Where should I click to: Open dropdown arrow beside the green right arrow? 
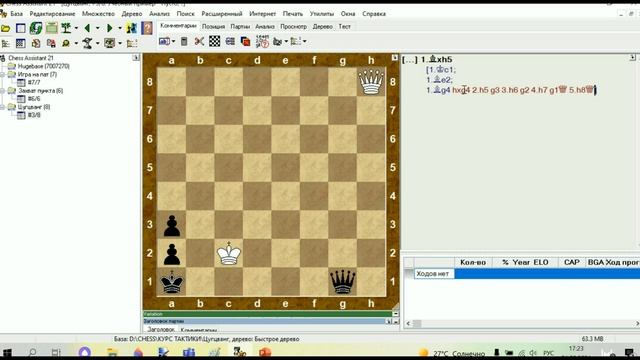pyautogui.click(x=120, y=28)
